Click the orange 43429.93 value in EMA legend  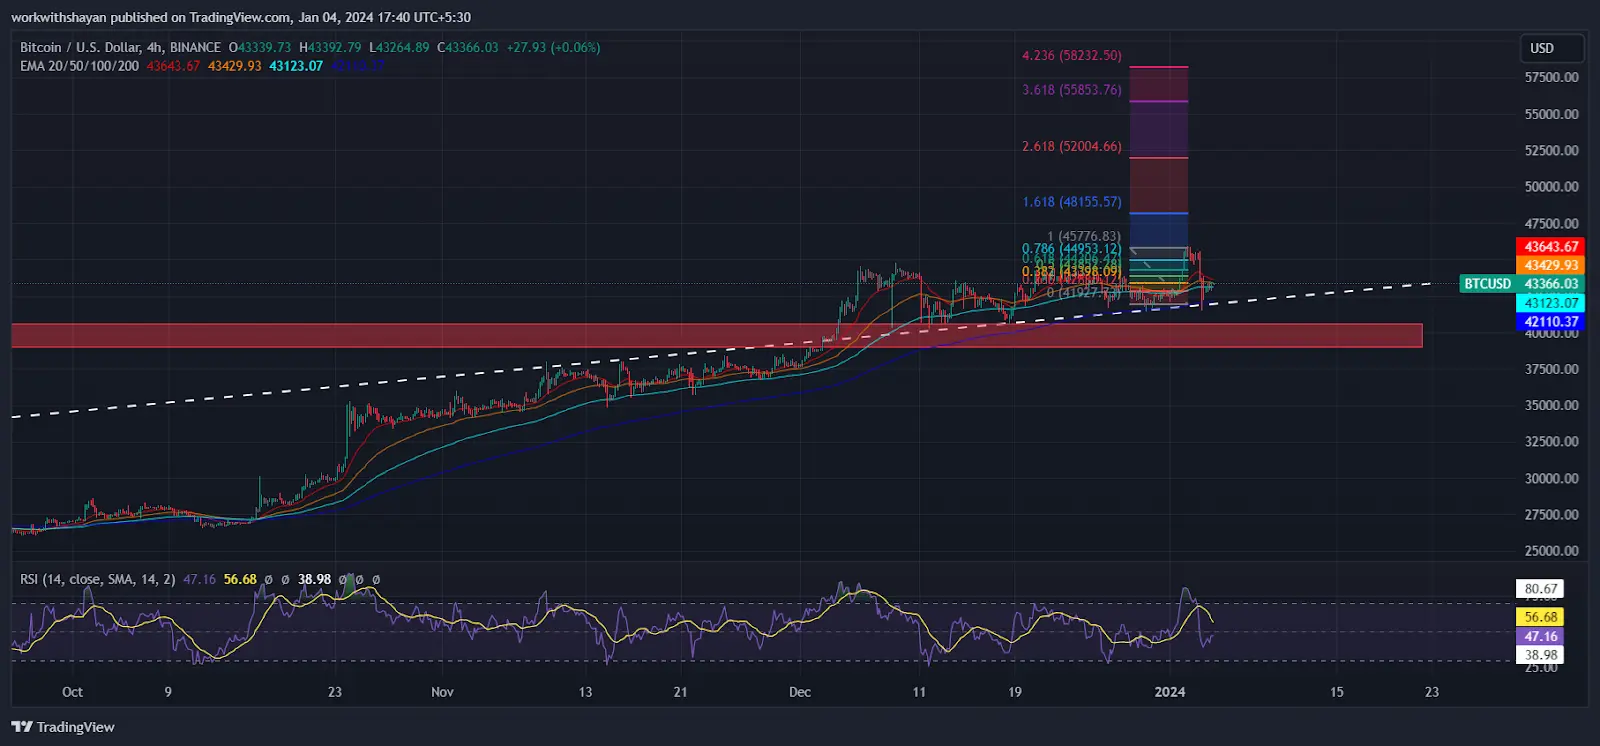[235, 66]
